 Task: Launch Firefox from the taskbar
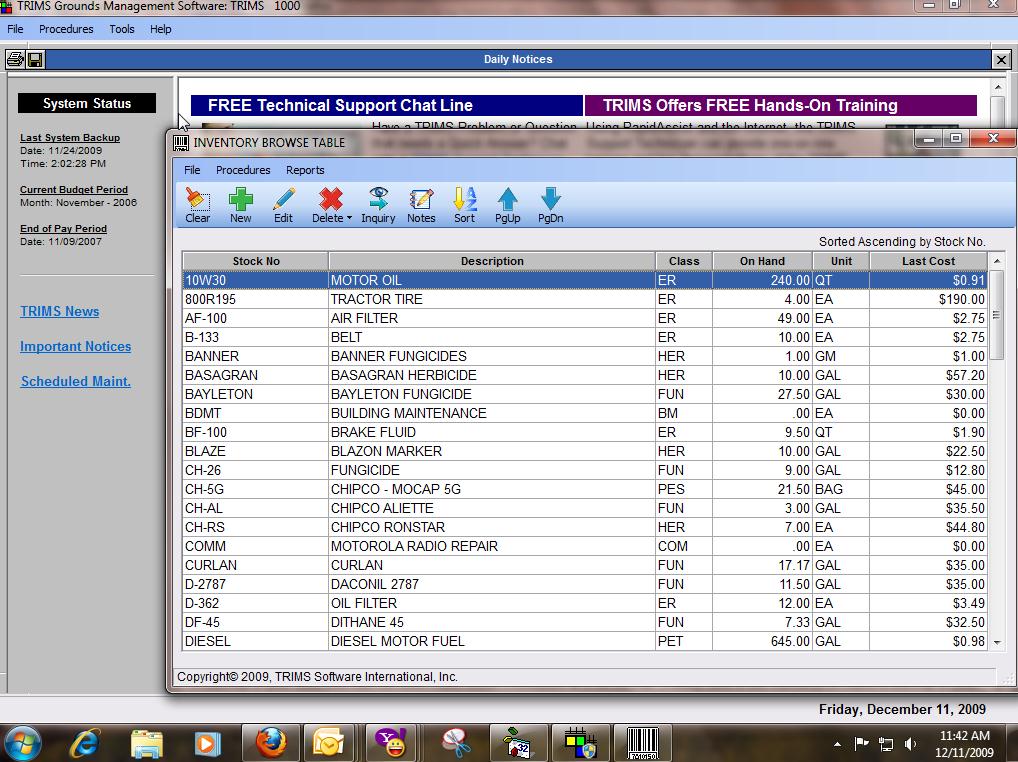(270, 743)
